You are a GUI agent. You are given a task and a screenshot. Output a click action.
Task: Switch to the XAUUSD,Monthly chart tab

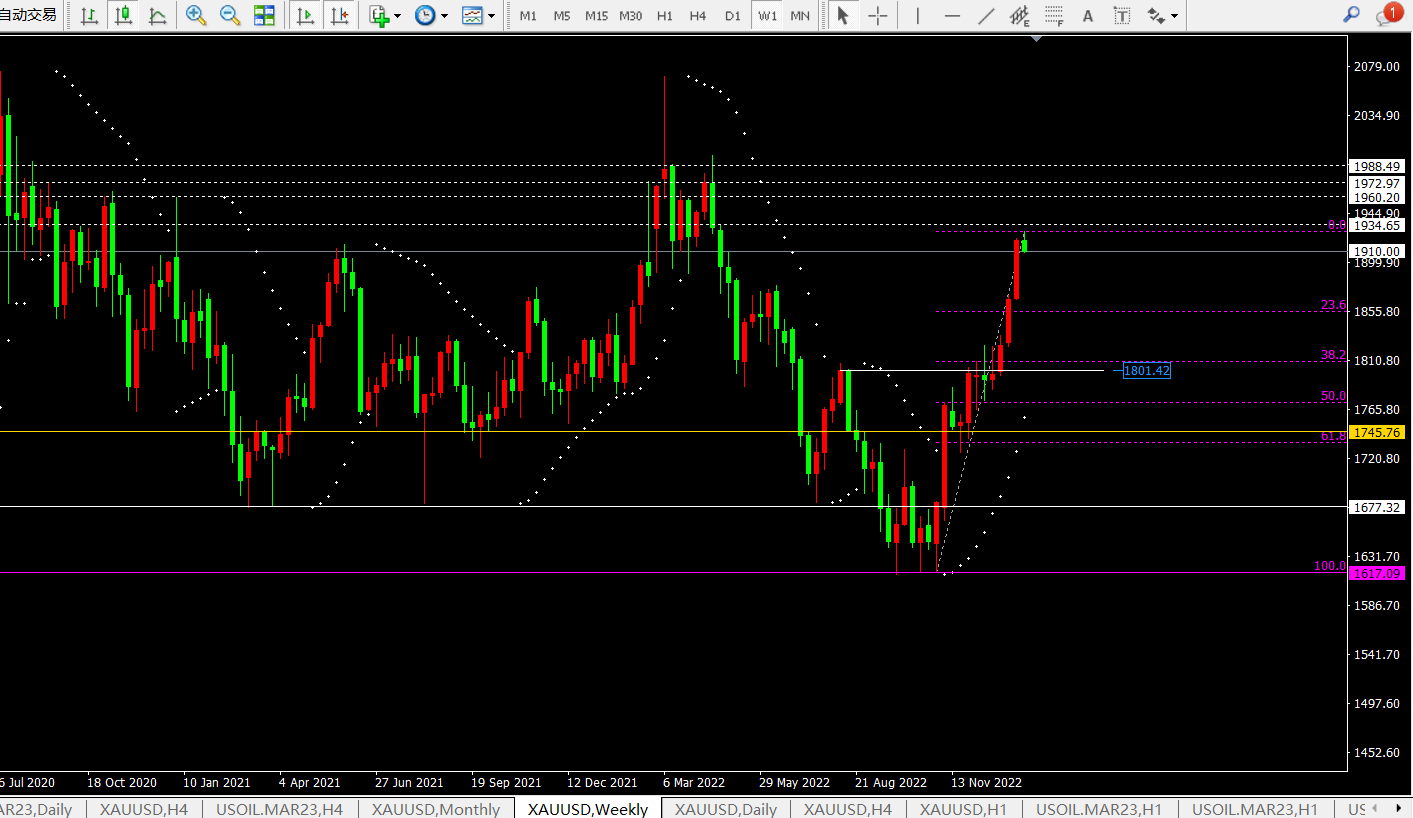pyautogui.click(x=435, y=809)
